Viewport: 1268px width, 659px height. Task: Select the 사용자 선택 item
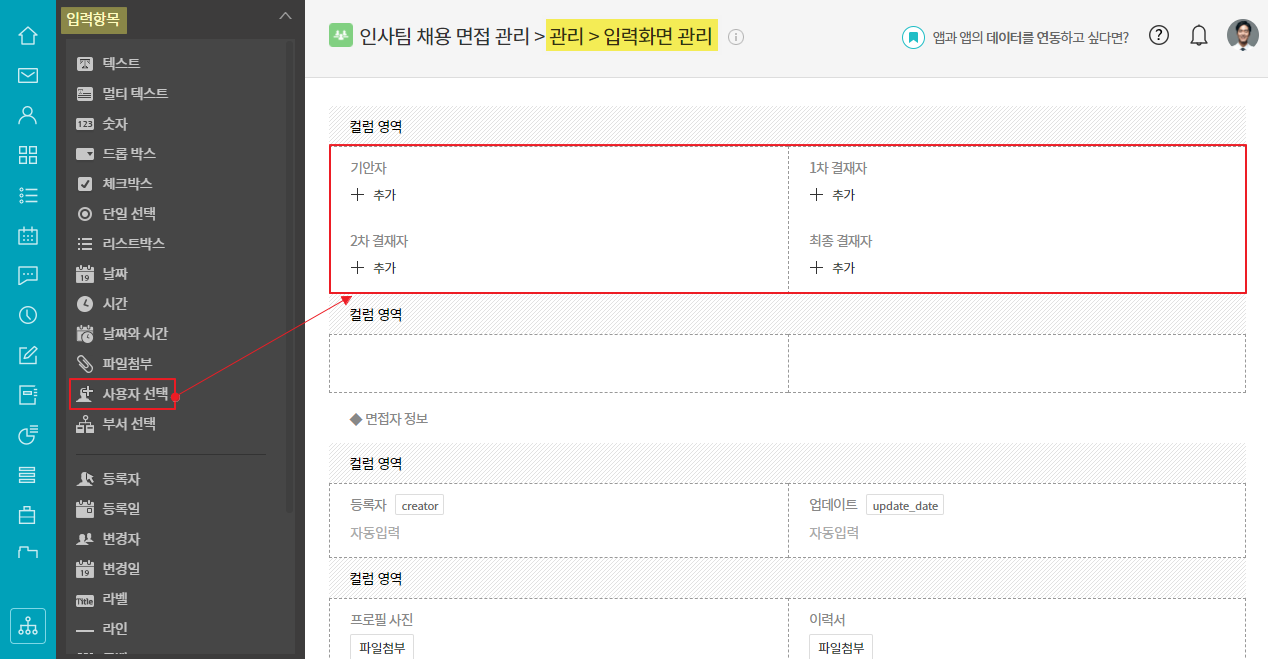[134, 394]
